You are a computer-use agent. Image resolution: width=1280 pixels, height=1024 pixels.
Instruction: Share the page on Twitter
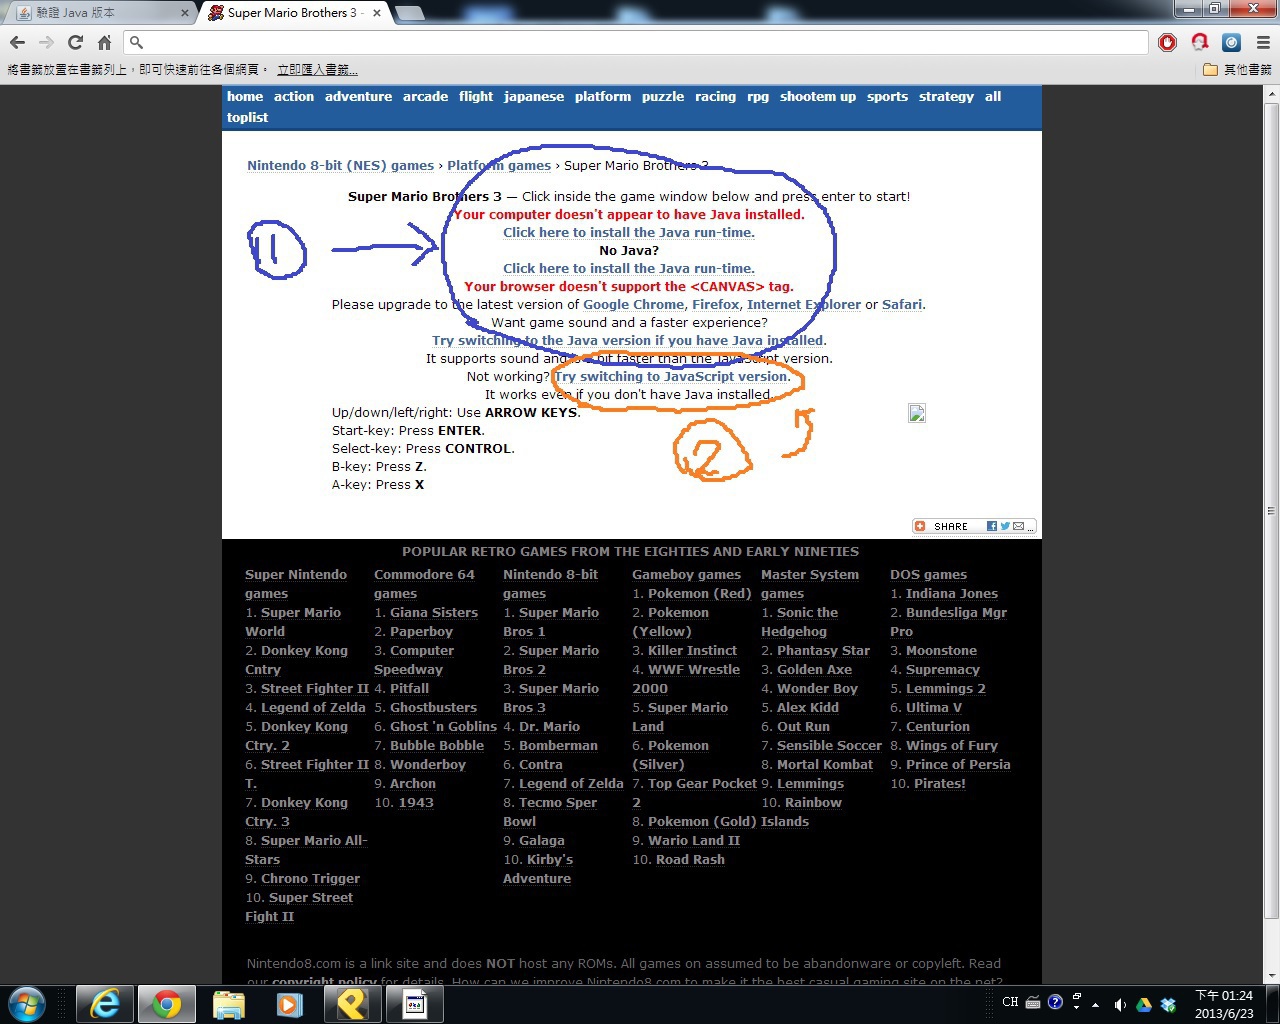pyautogui.click(x=1005, y=526)
